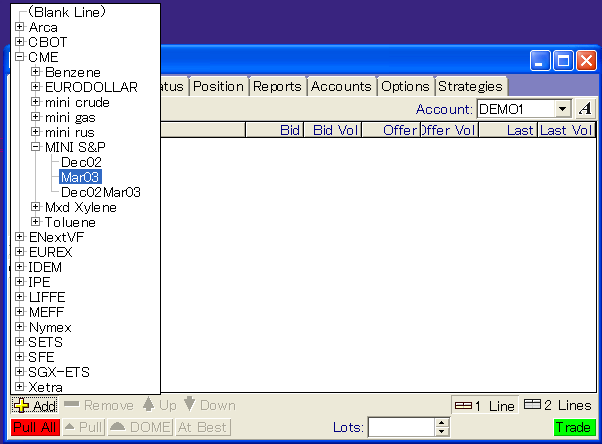The height and width of the screenshot is (444, 602).
Task: Select the EURODOLLAR label in the tree
Action: [x=91, y=87]
